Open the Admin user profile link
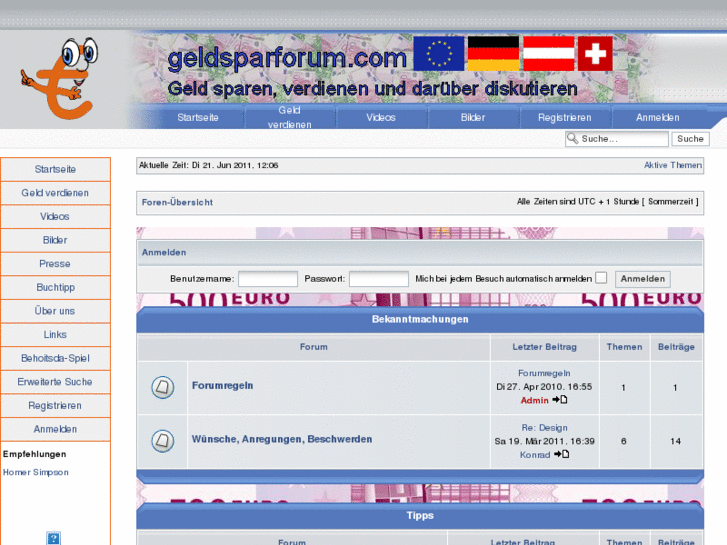Image resolution: width=727 pixels, height=545 pixels. click(x=535, y=400)
